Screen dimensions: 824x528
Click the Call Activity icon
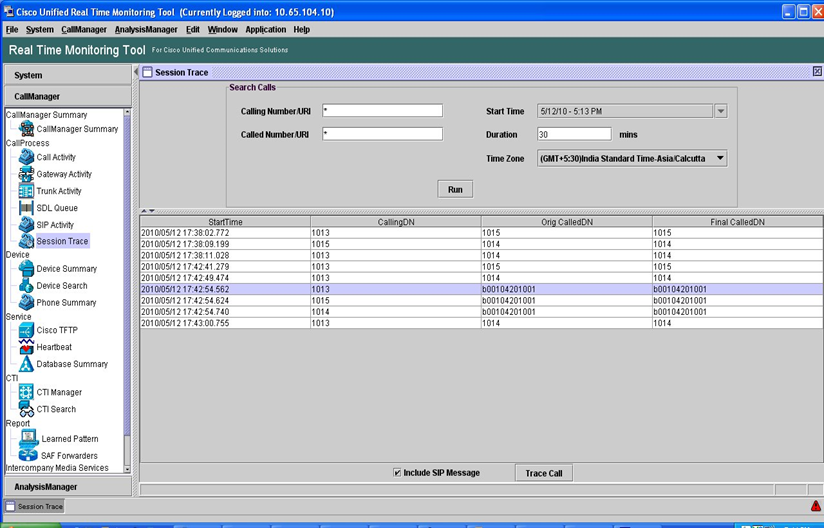pos(26,157)
